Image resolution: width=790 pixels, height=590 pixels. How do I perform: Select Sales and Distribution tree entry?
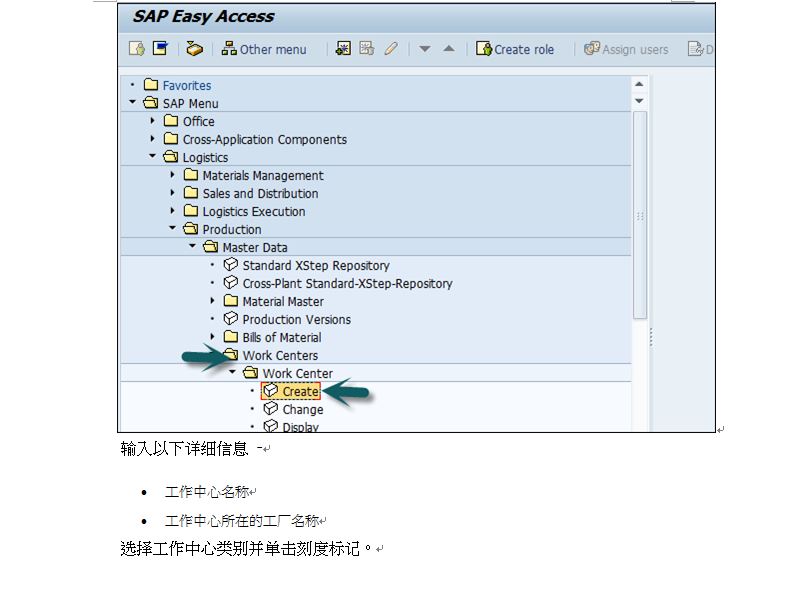pos(260,193)
